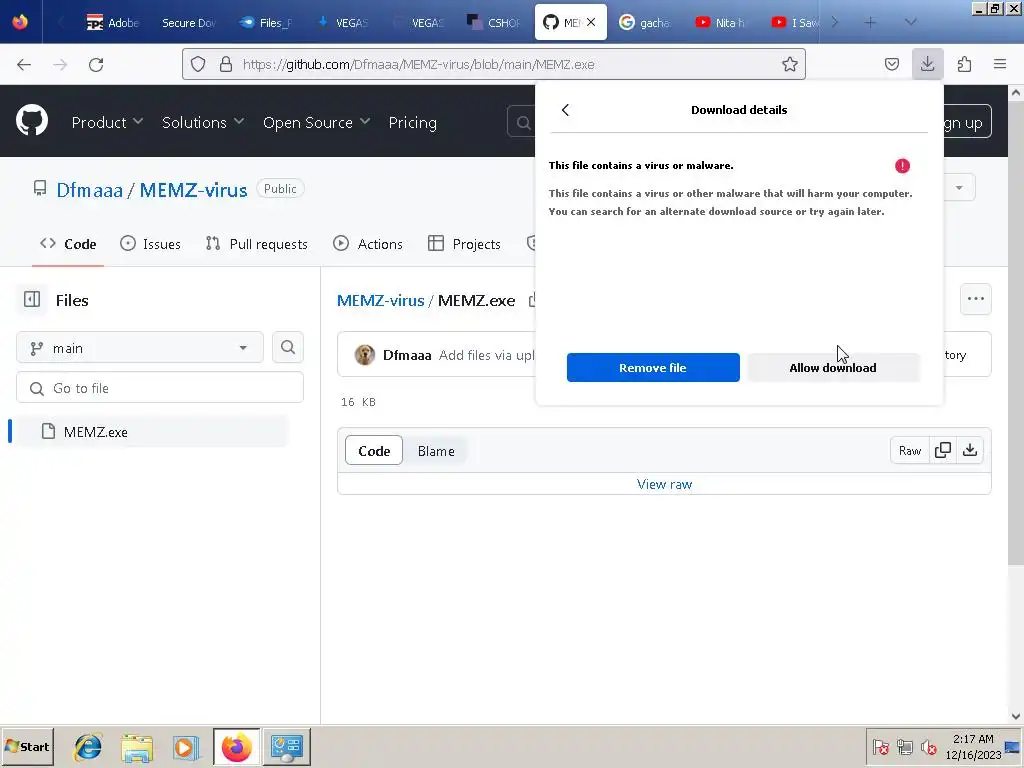Select MEMZ.exe in file tree
Viewport: 1024px width, 768px height.
pyautogui.click(x=152, y=432)
